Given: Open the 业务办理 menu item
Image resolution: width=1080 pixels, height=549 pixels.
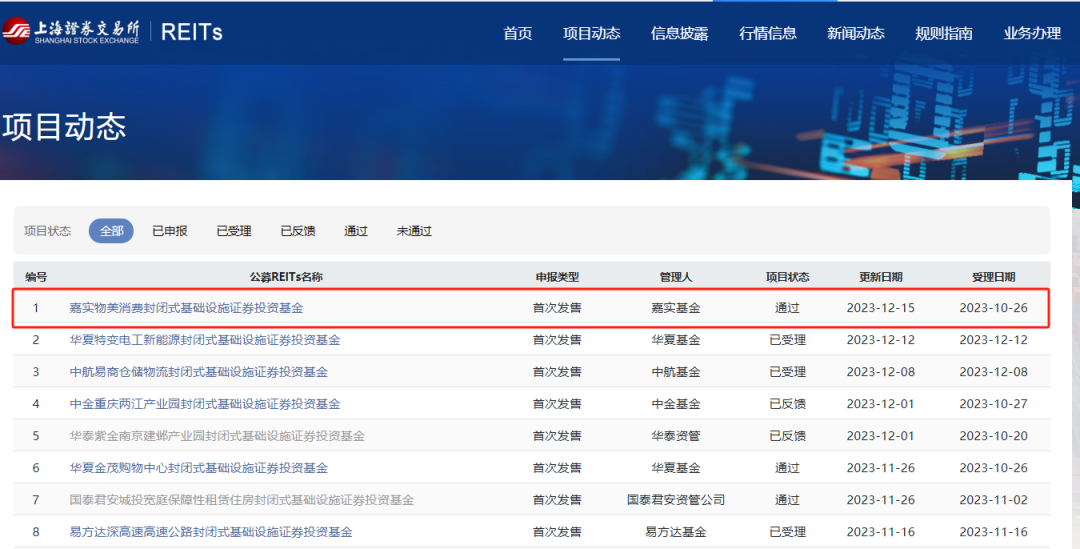Looking at the screenshot, I should click(x=1032, y=33).
